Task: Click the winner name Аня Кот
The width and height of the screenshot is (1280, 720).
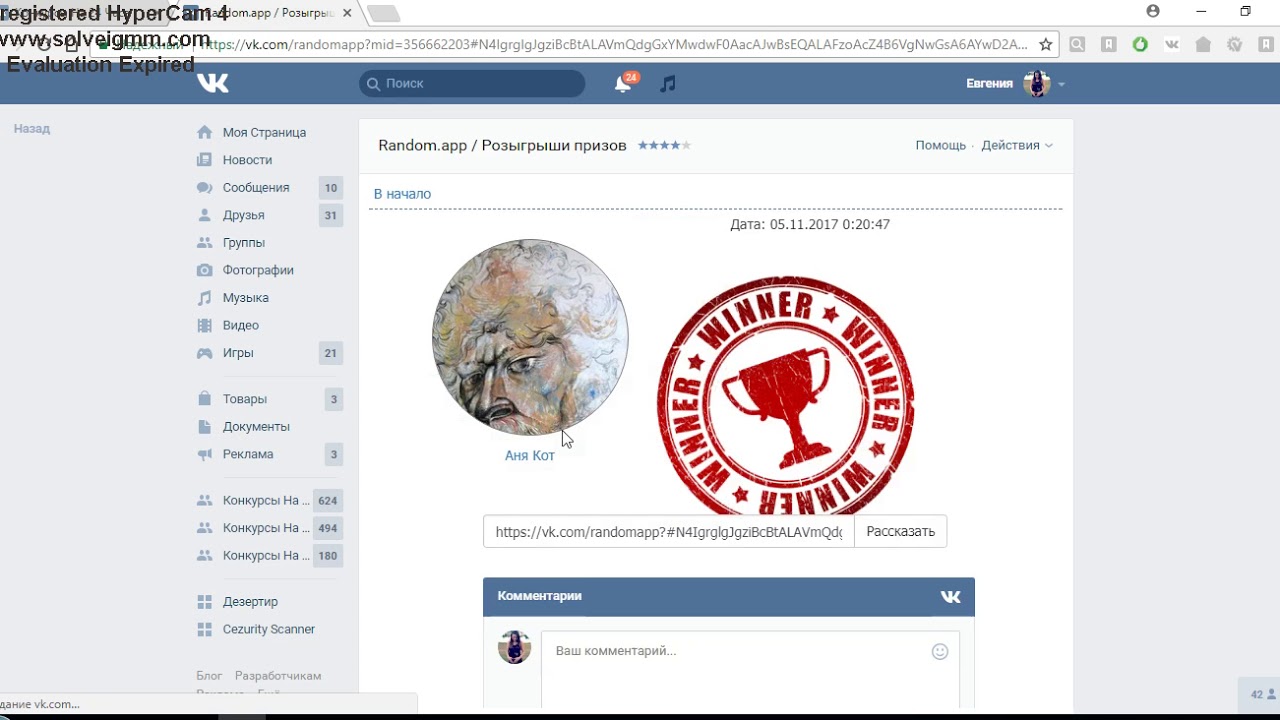Action: click(530, 455)
